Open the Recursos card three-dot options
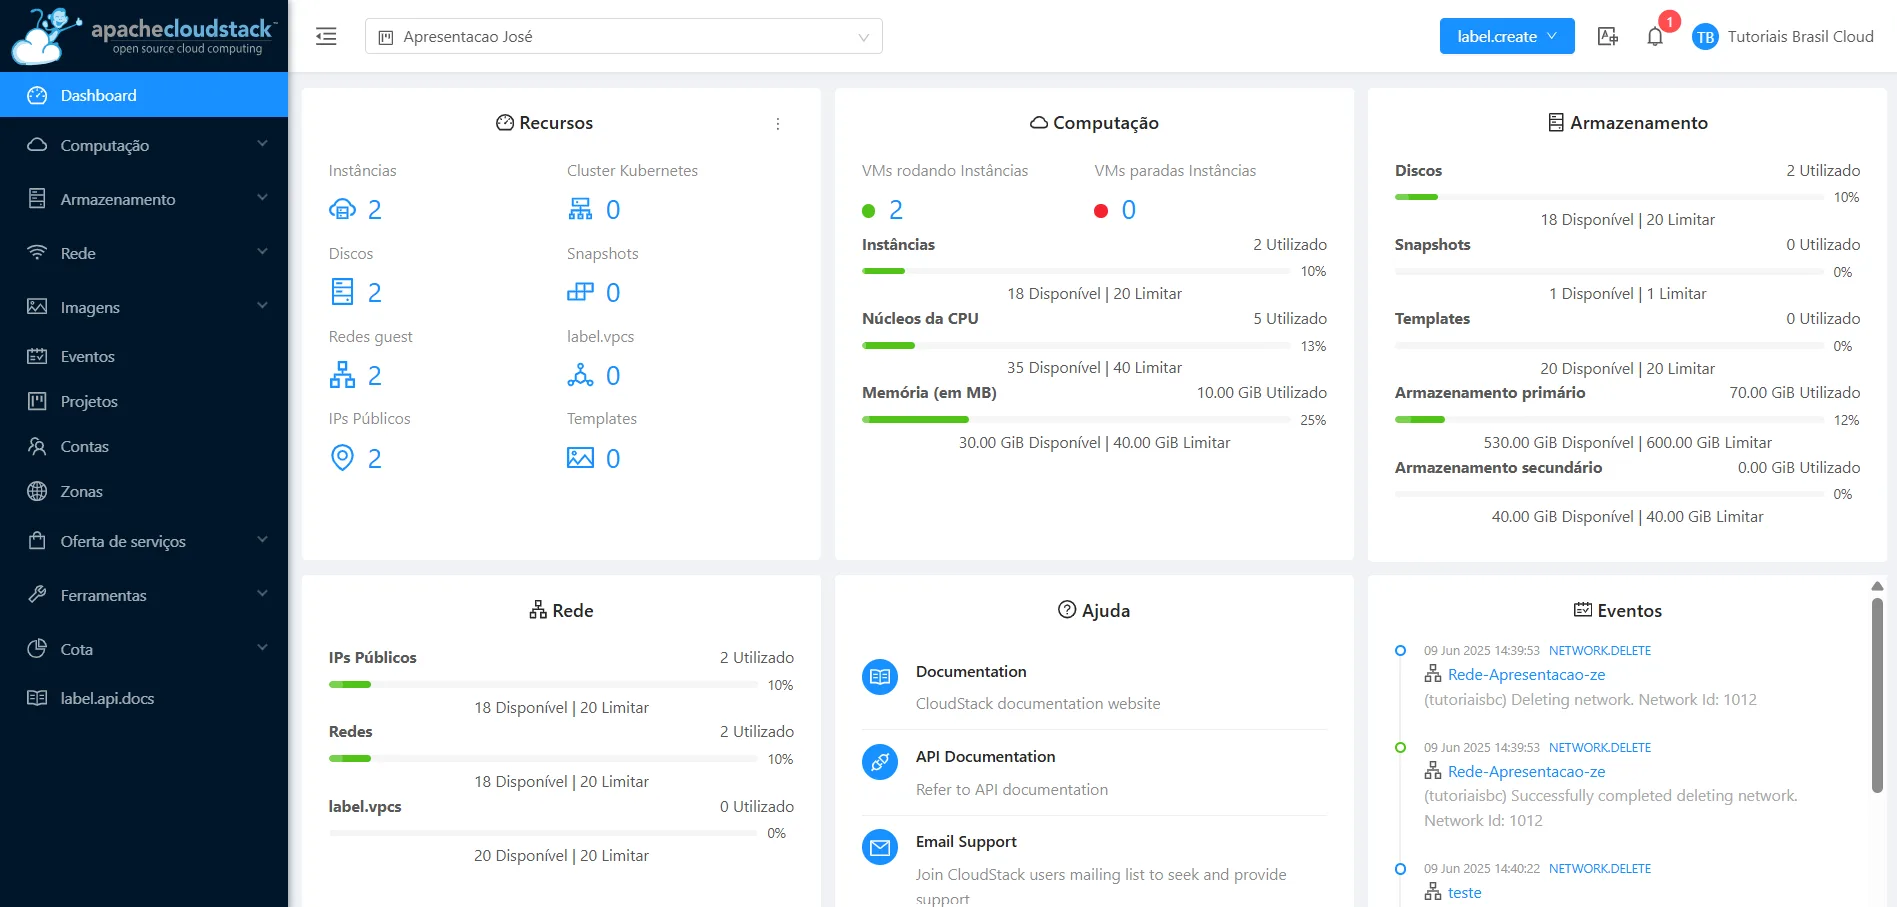1897x907 pixels. tap(778, 124)
